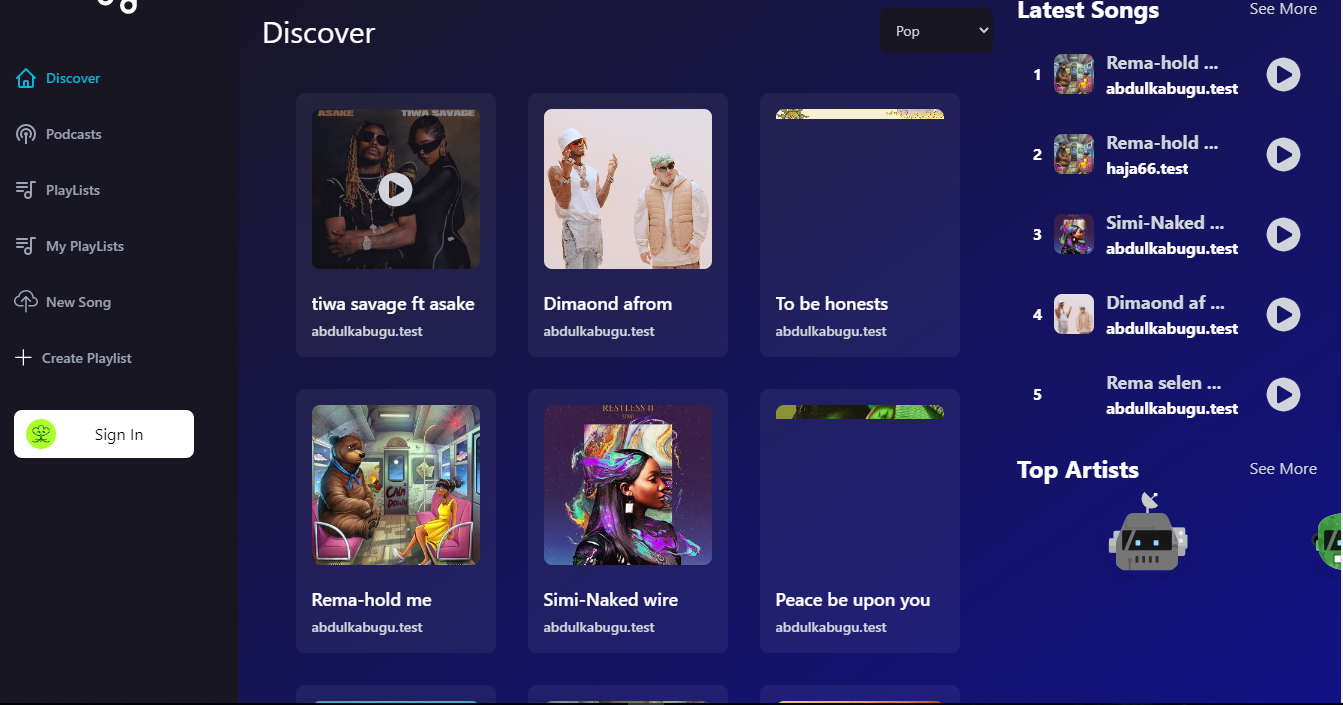Open the Dimaond afrom song title
1343x705 pixels.
click(x=608, y=304)
